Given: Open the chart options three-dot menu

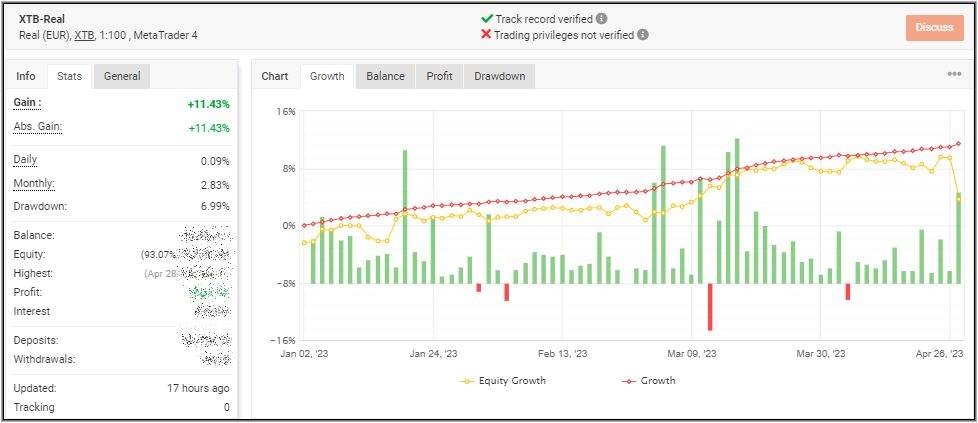Looking at the screenshot, I should [954, 75].
